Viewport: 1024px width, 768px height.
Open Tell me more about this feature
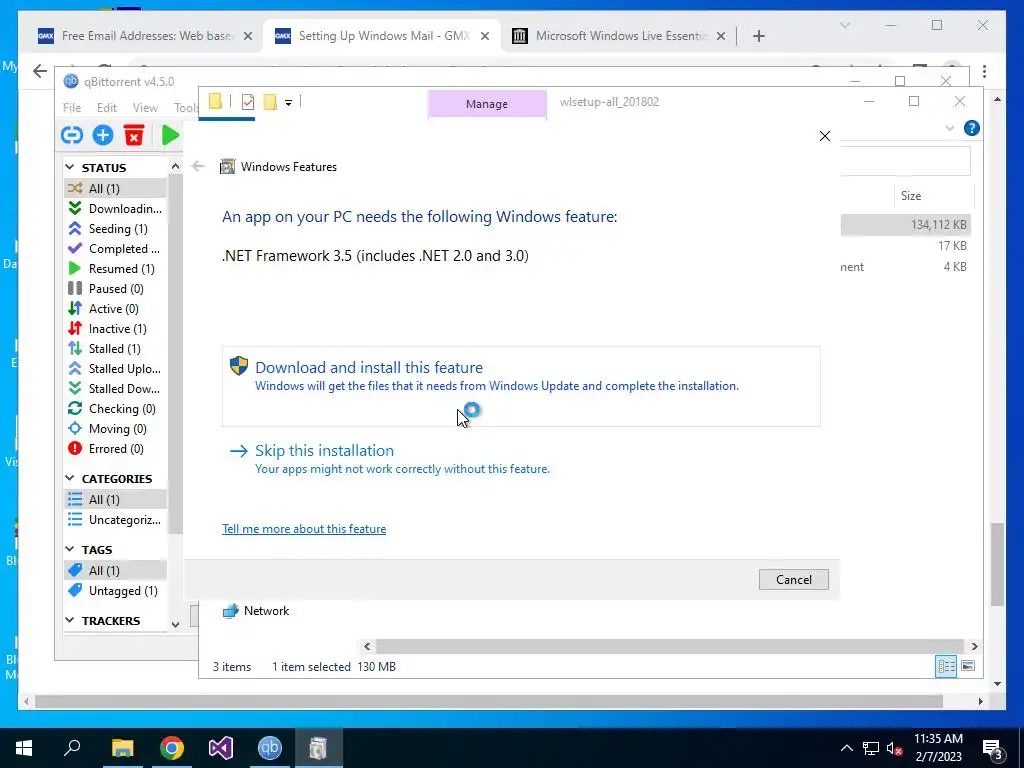[x=304, y=529]
